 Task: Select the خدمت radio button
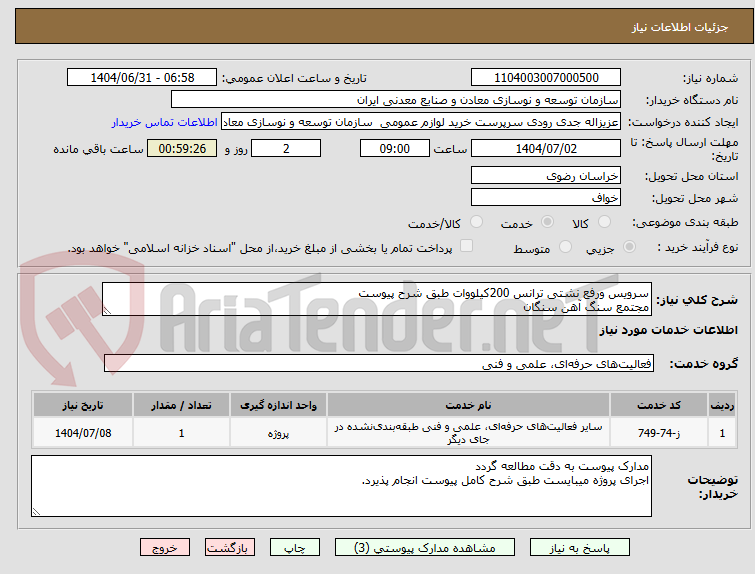547,222
